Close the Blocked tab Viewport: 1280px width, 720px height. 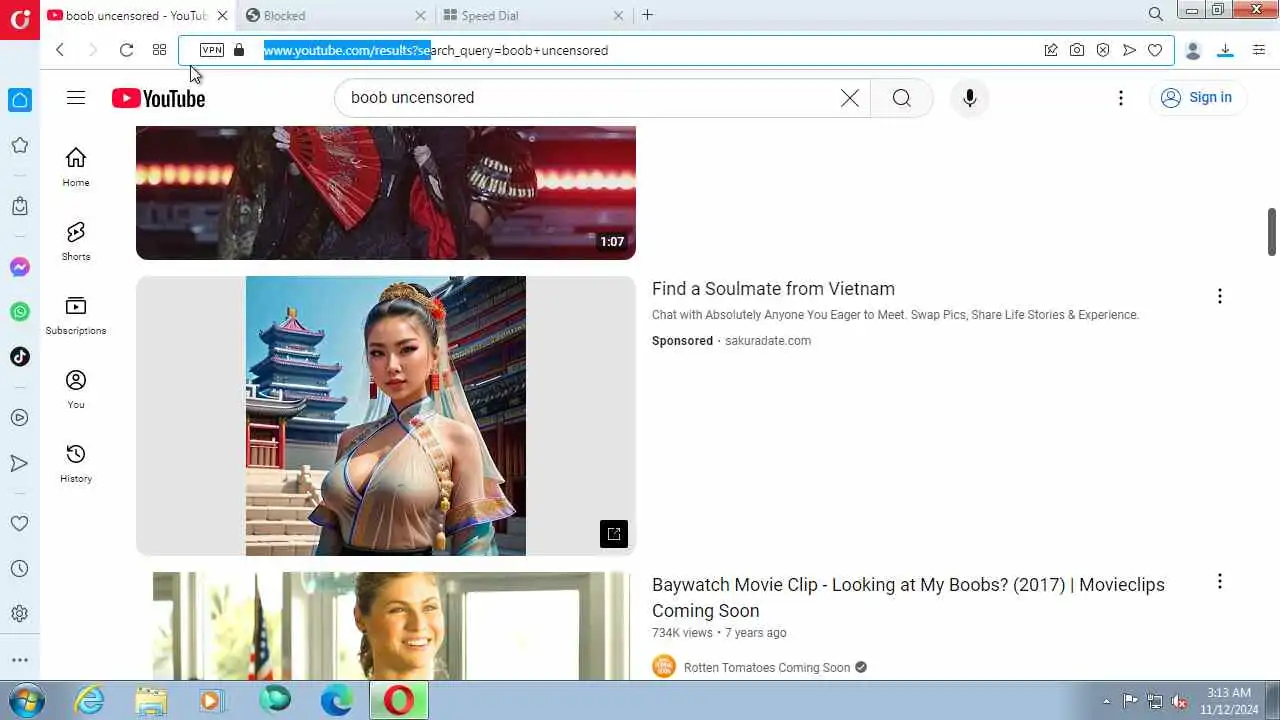coord(420,15)
